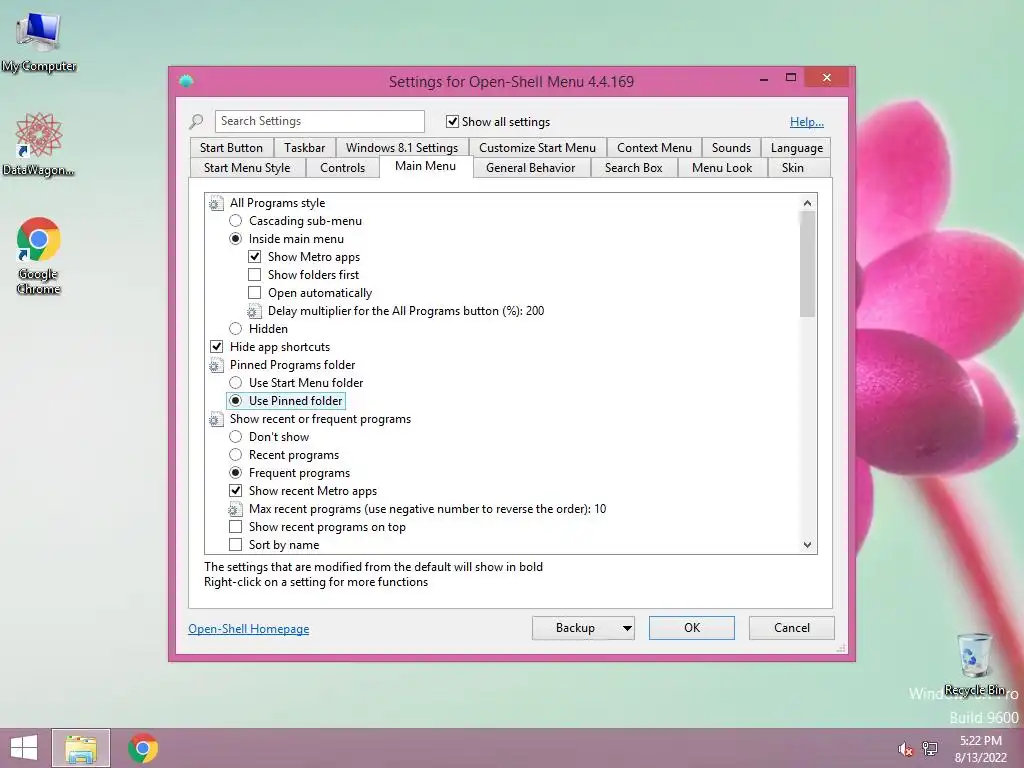Click gear icon beside Show recent or frequent programs

[216, 419]
